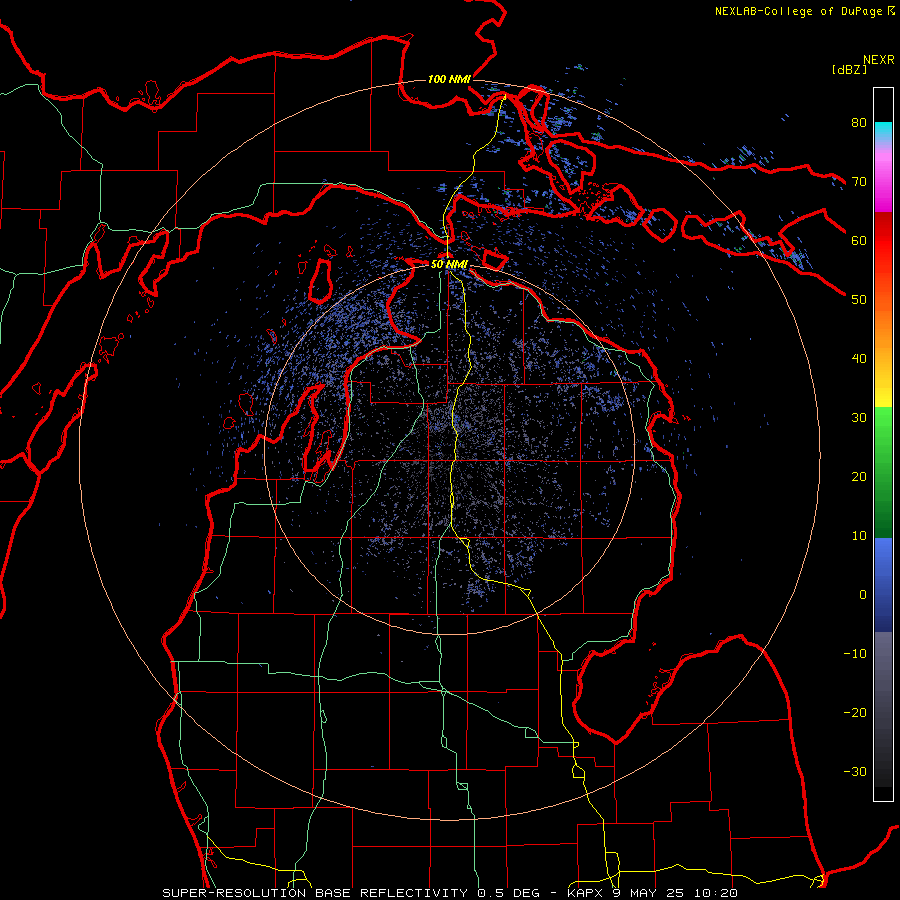Click the green segment of the color bar
The height and width of the screenshot is (900, 900).
[x=883, y=472]
